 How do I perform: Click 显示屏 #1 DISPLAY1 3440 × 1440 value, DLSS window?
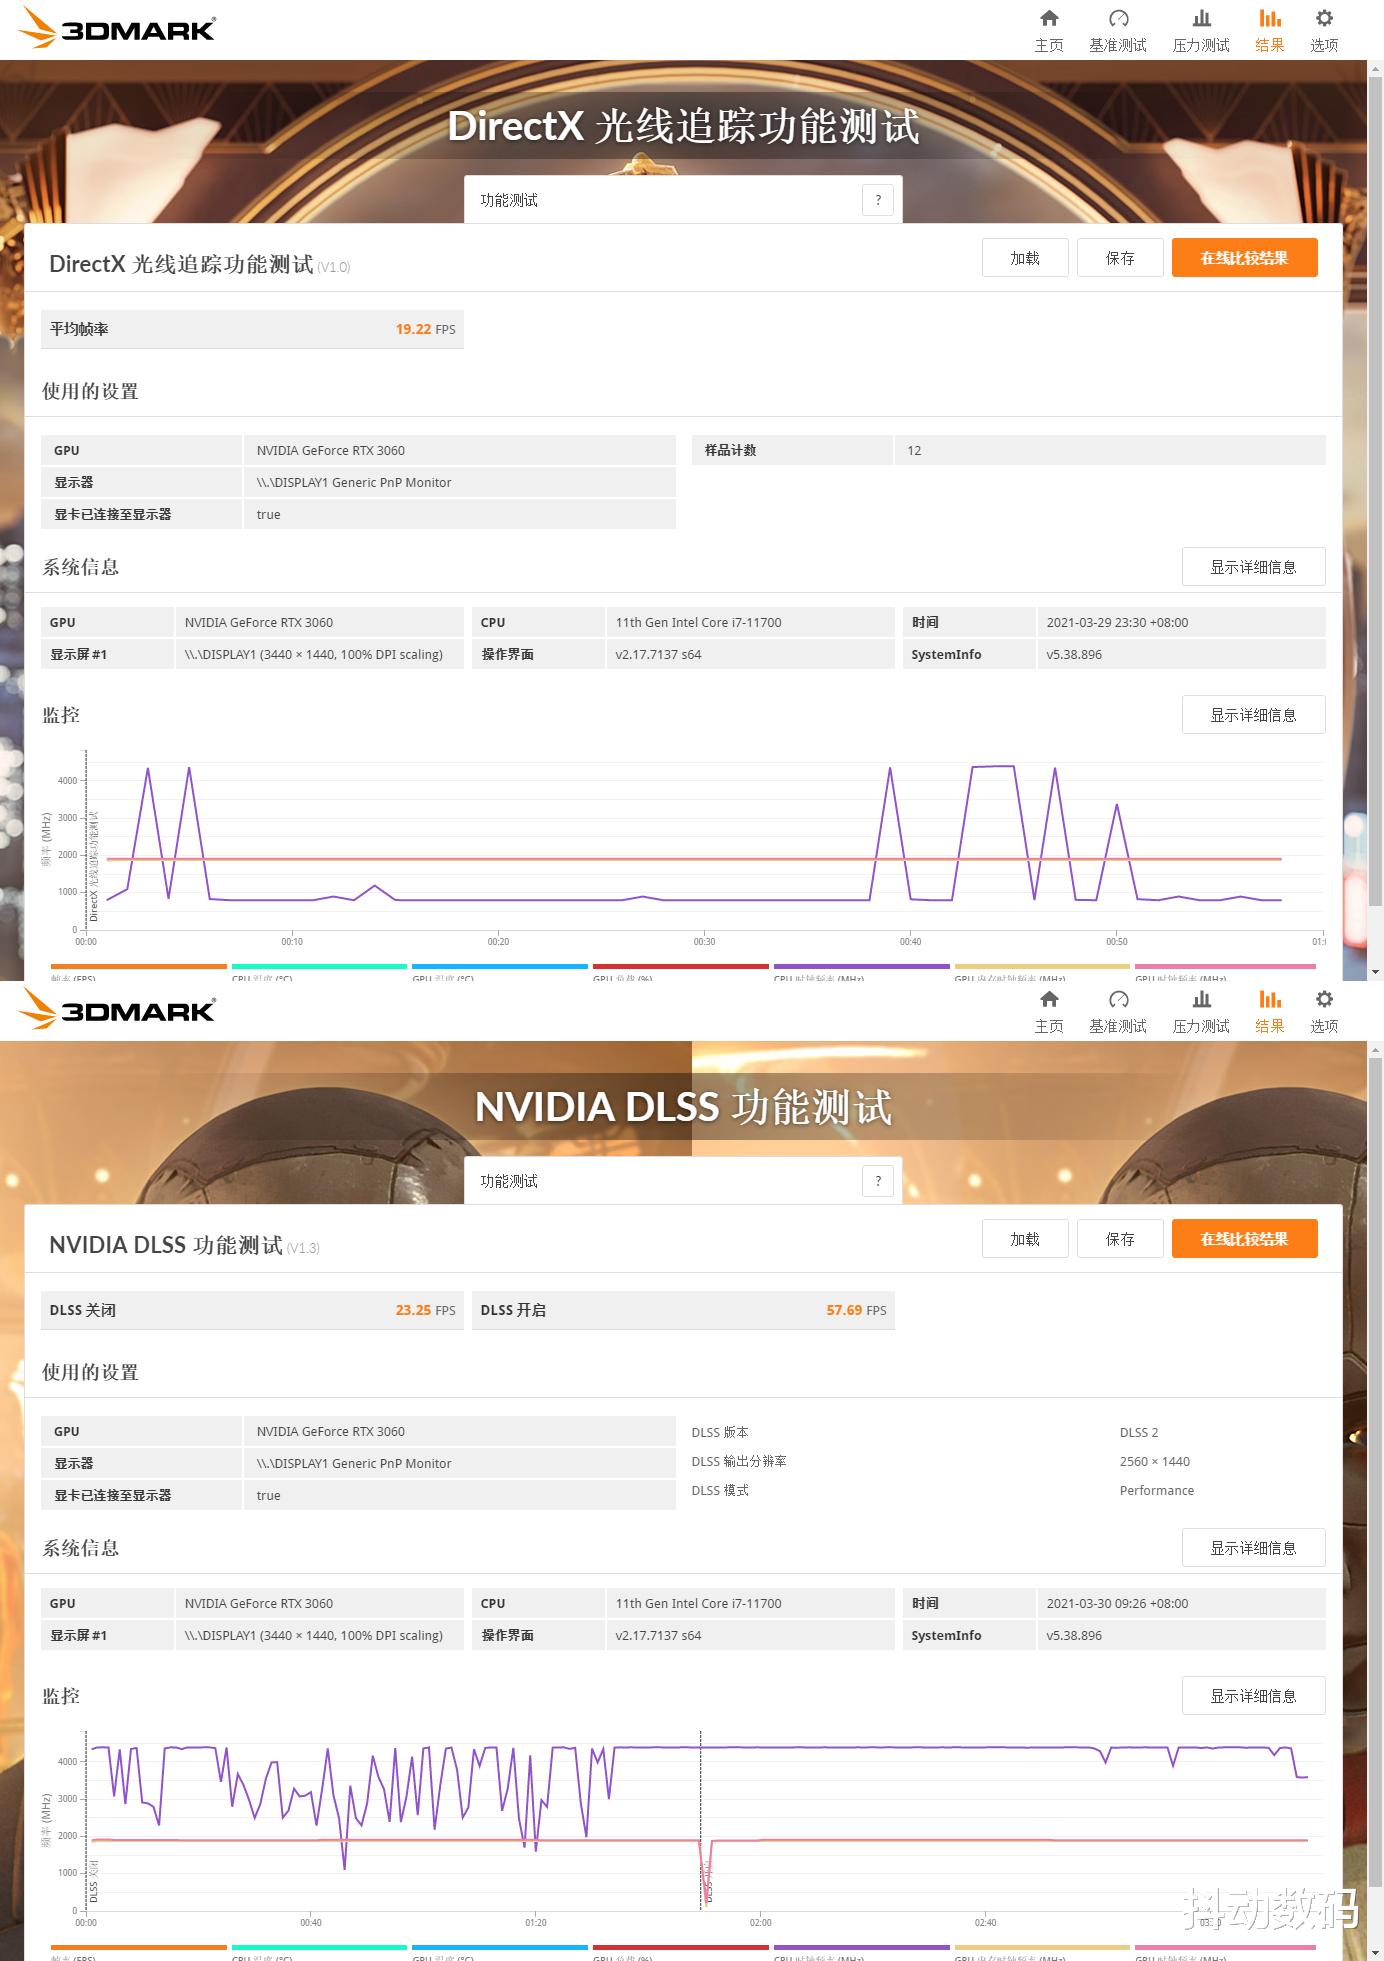pos(313,1635)
